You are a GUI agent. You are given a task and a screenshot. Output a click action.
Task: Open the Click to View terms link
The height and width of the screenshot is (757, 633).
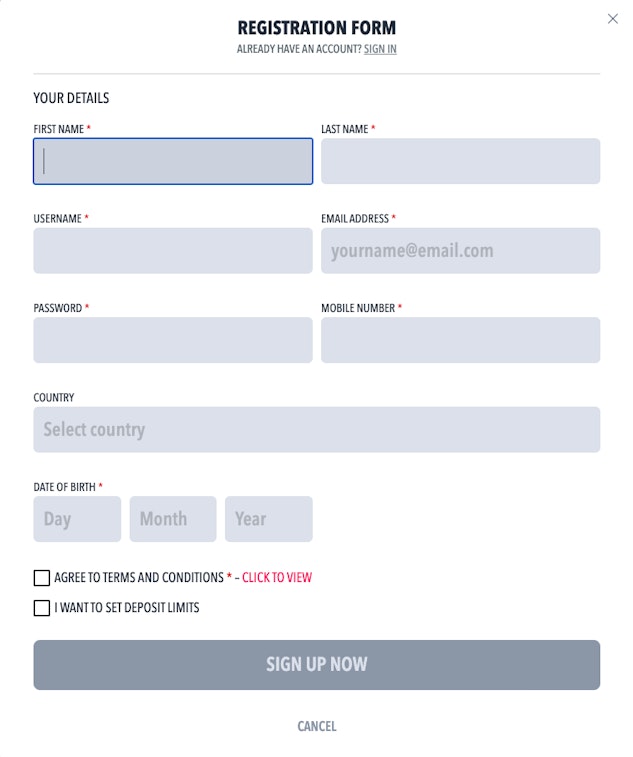pos(277,578)
